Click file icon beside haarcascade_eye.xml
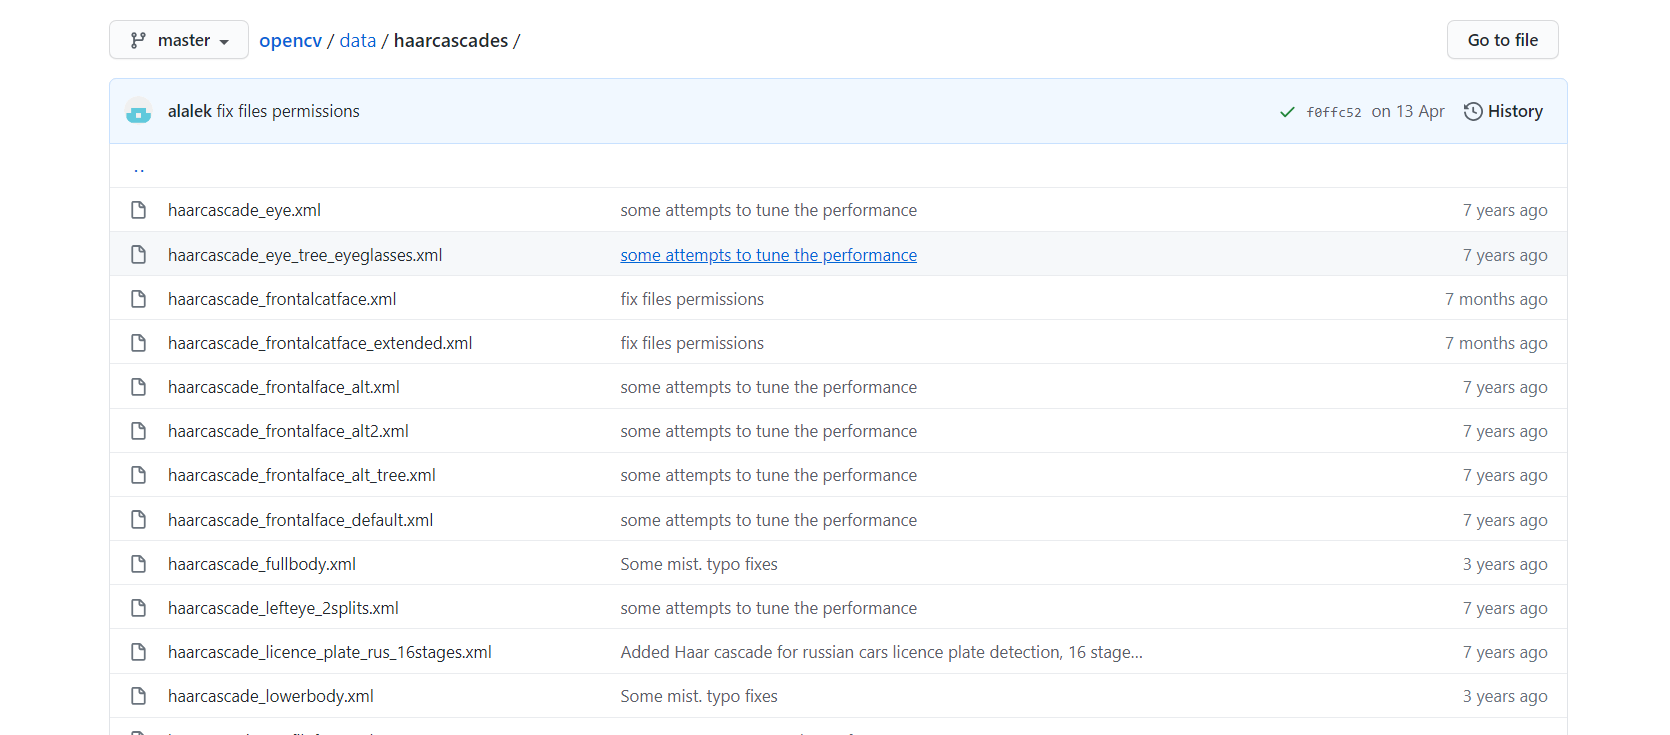1670x735 pixels. tap(139, 210)
